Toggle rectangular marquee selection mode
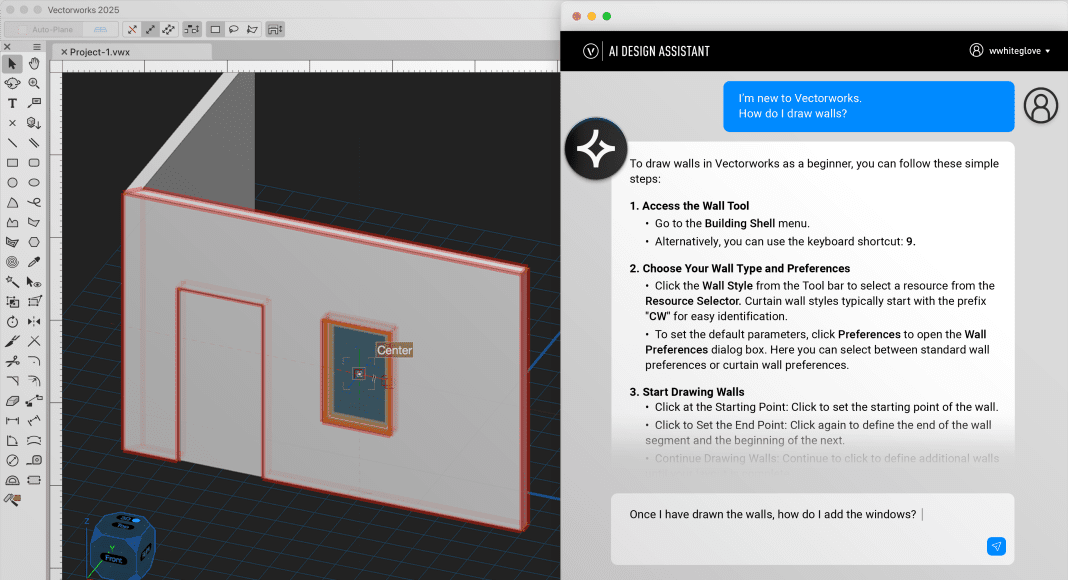Viewport: 1068px width, 580px height. click(215, 30)
